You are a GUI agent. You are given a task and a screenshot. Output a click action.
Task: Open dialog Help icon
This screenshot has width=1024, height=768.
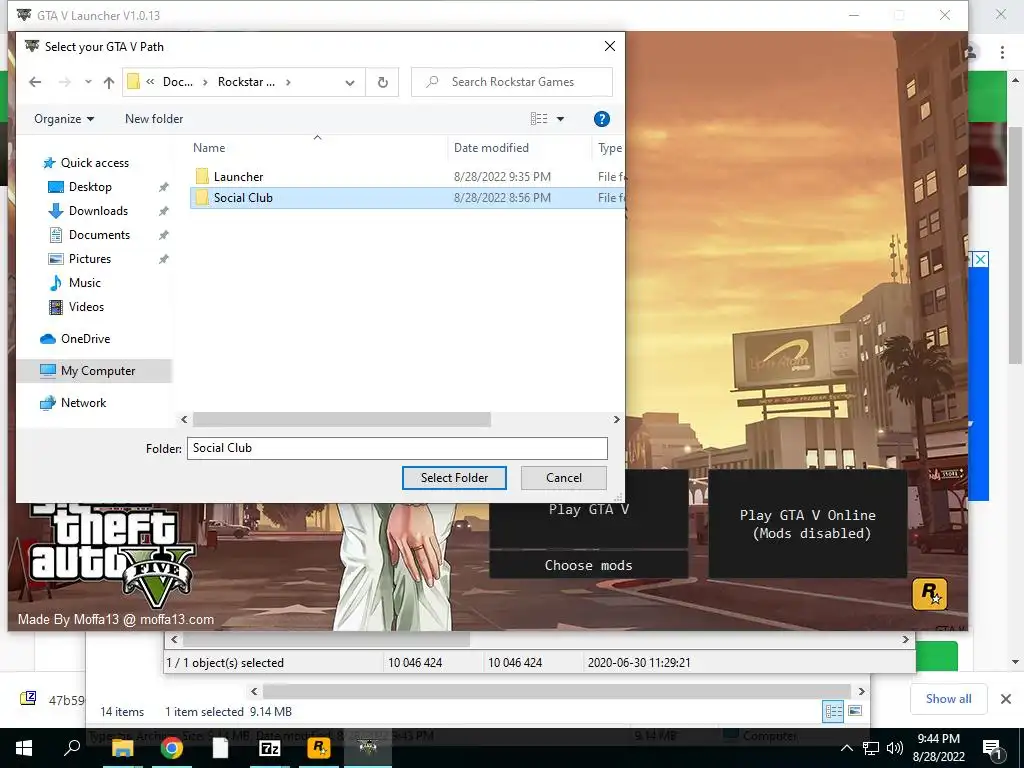(601, 119)
